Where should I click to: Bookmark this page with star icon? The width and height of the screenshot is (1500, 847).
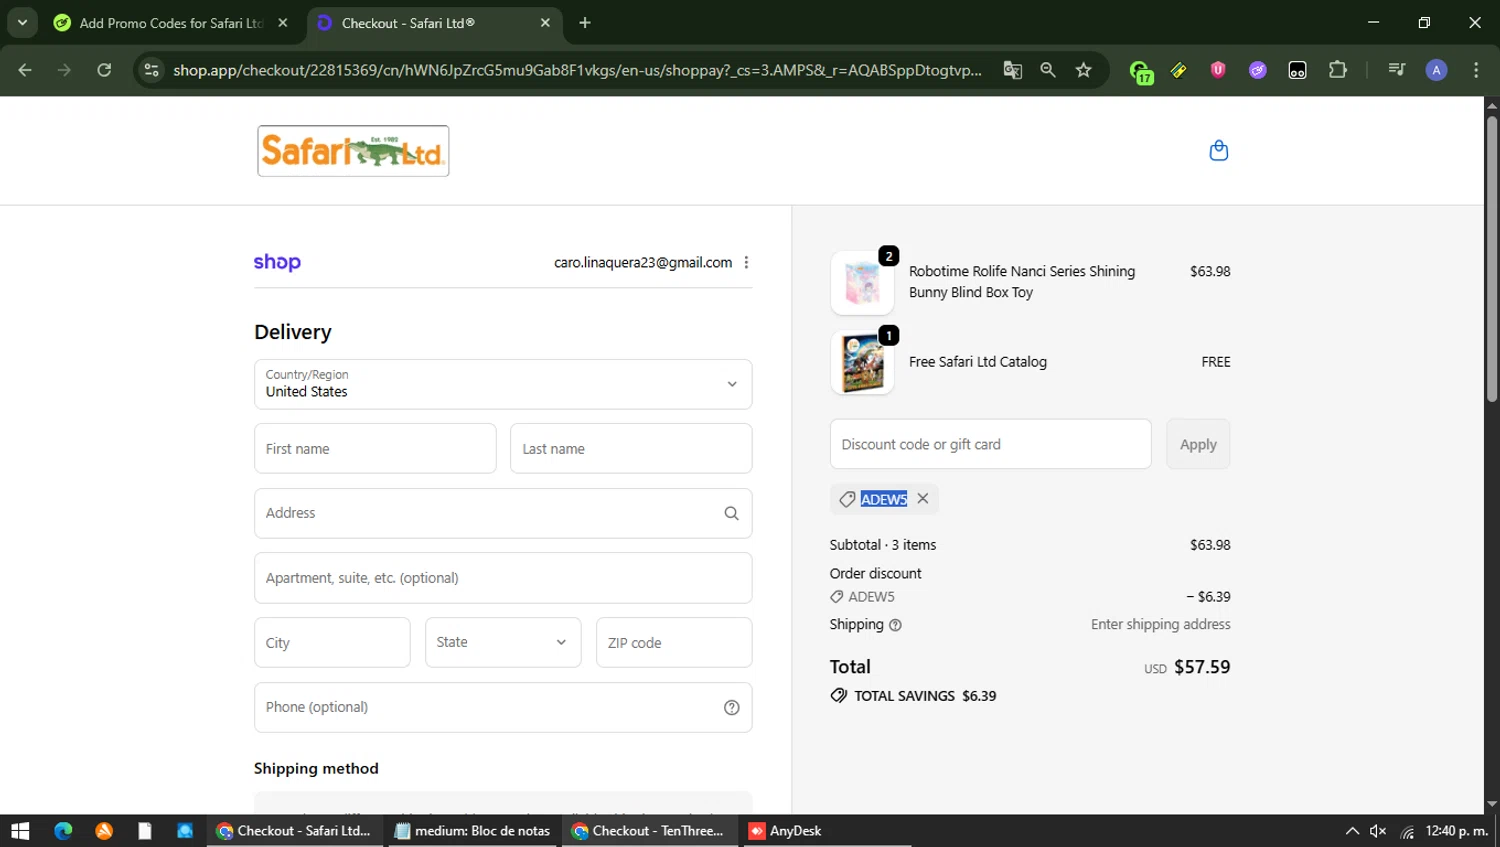click(1083, 70)
